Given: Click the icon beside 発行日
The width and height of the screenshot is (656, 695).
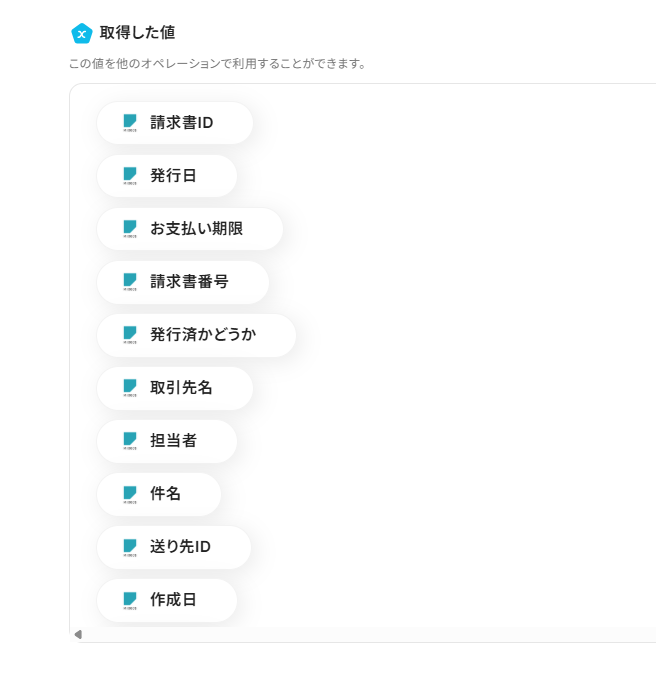Looking at the screenshot, I should point(130,175).
